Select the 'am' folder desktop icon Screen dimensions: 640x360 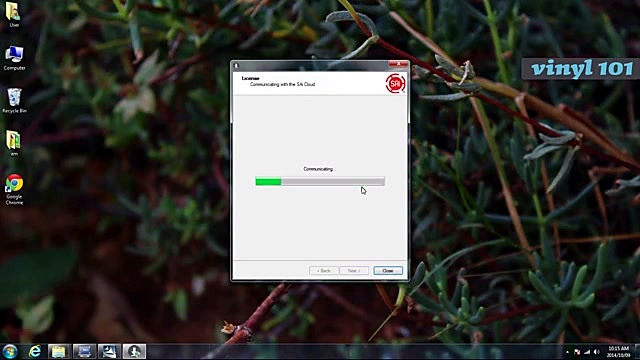click(14, 143)
